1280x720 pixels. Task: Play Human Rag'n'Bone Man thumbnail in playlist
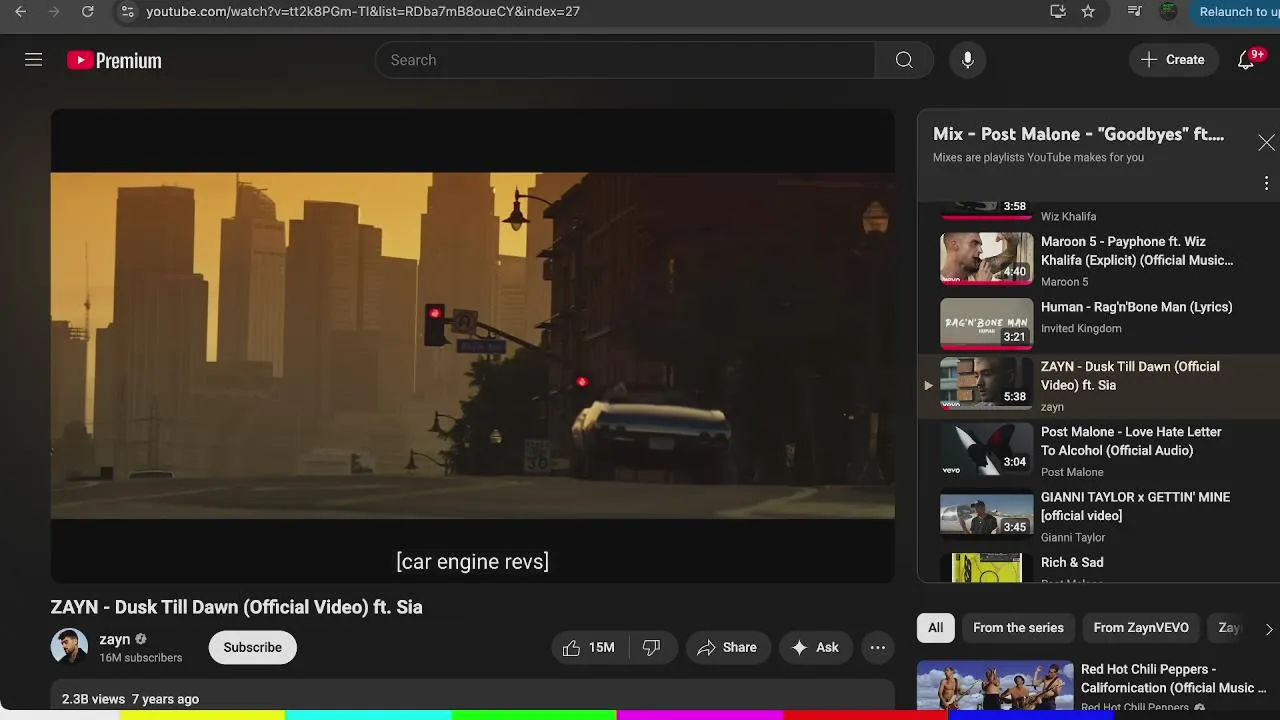[x=986, y=324]
